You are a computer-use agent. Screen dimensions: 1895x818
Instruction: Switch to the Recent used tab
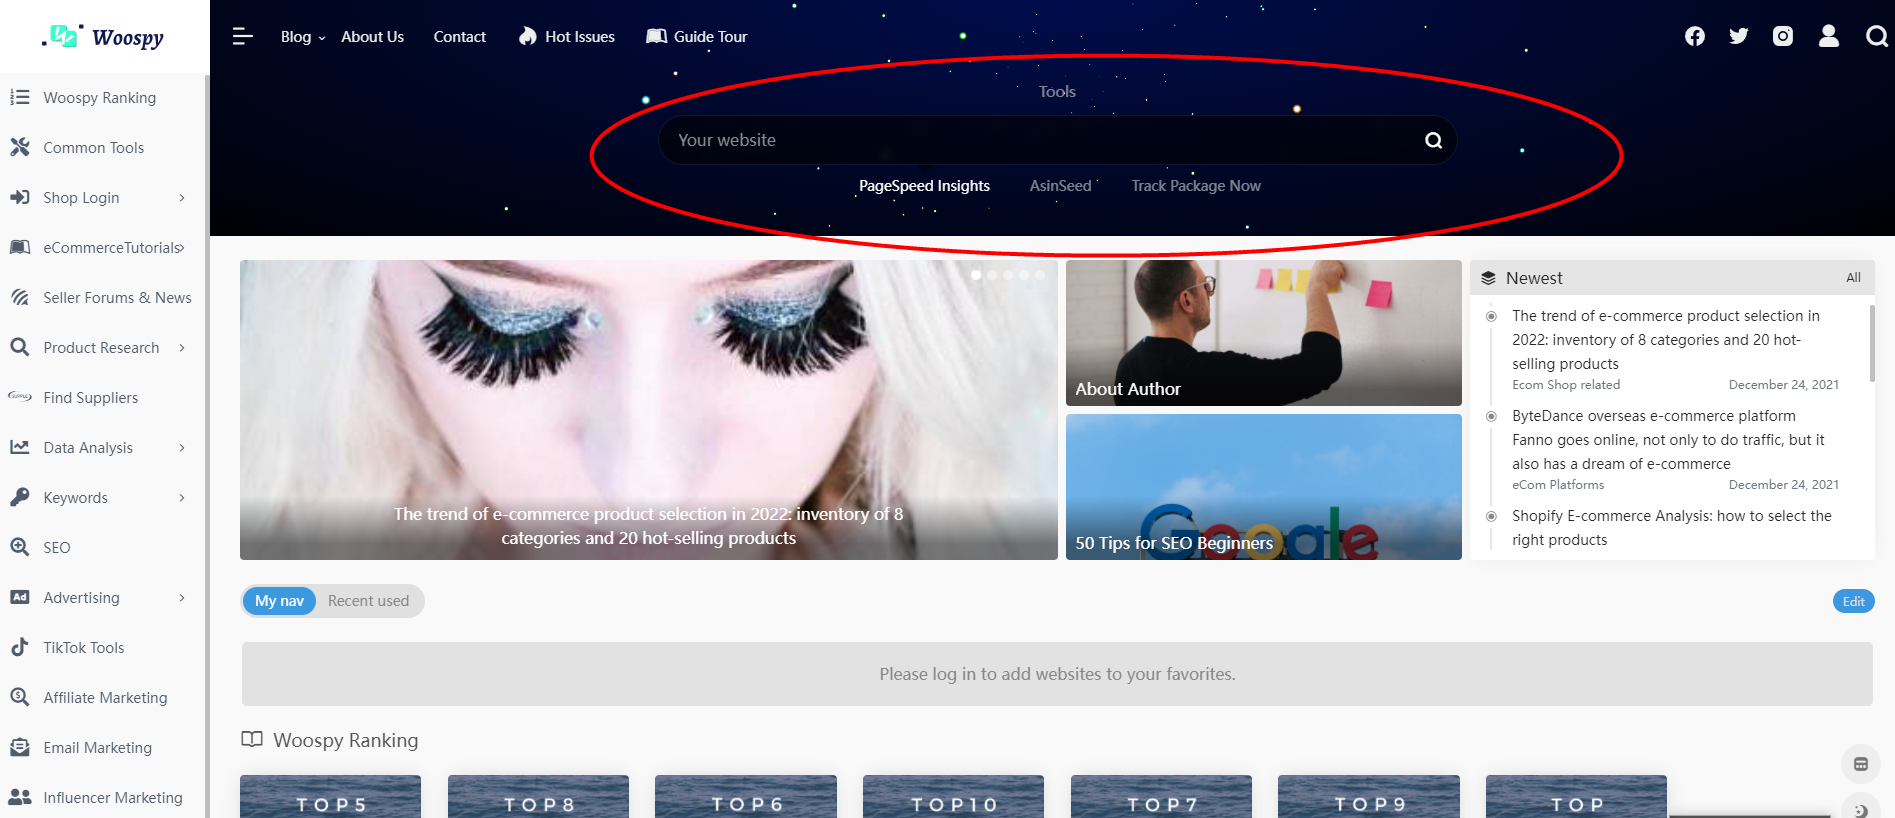368,601
